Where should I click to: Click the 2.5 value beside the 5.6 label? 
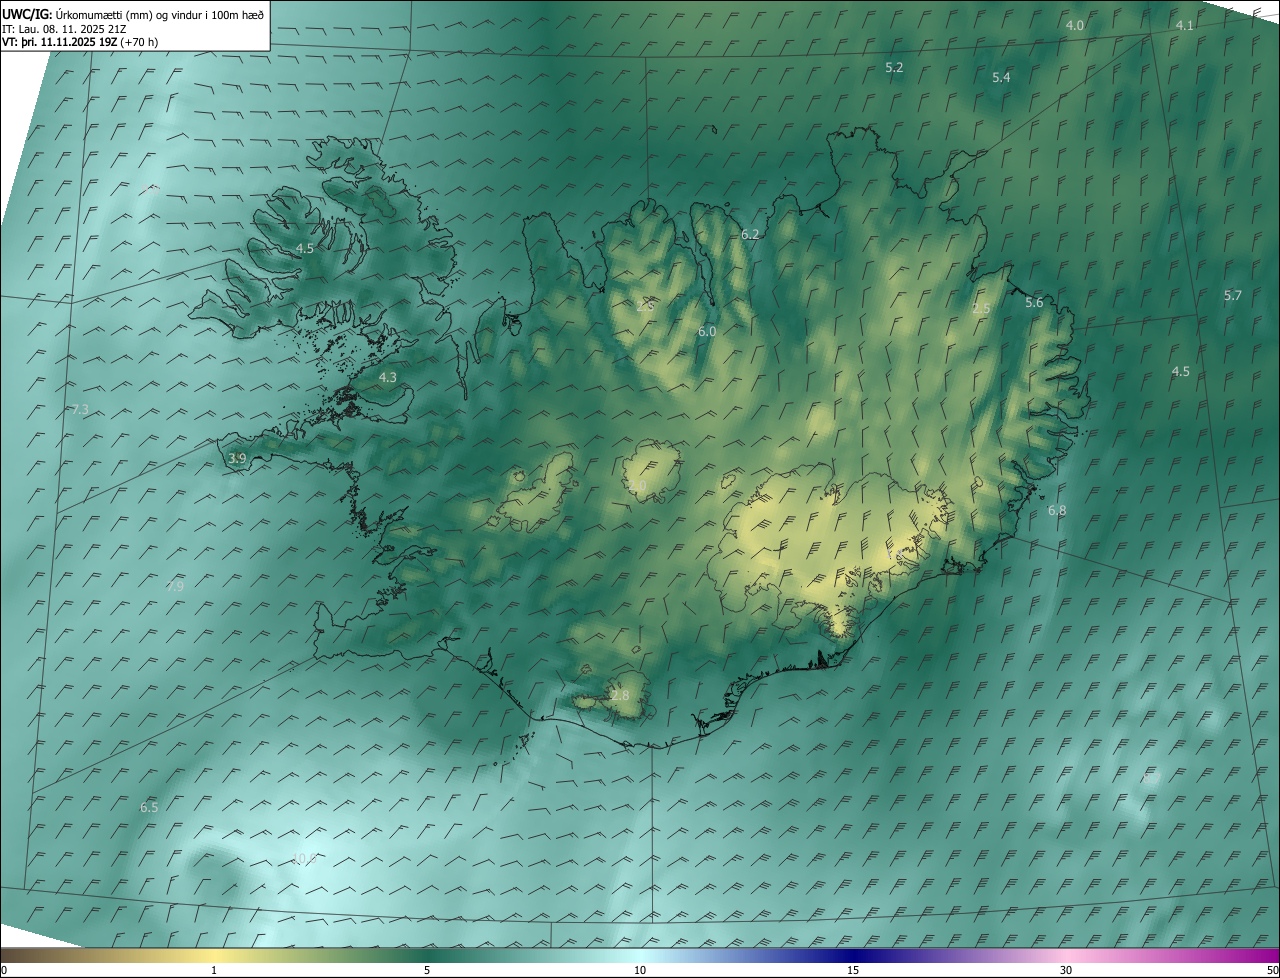[x=981, y=309]
